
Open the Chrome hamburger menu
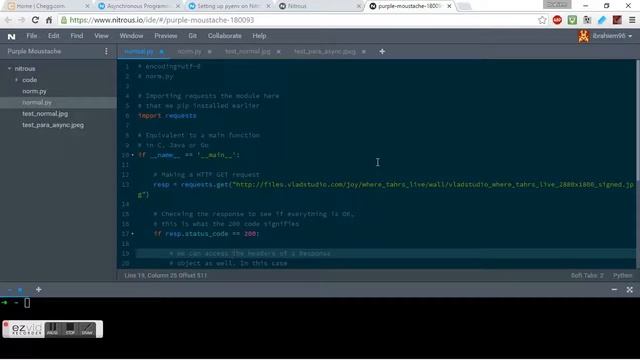[x=632, y=20]
